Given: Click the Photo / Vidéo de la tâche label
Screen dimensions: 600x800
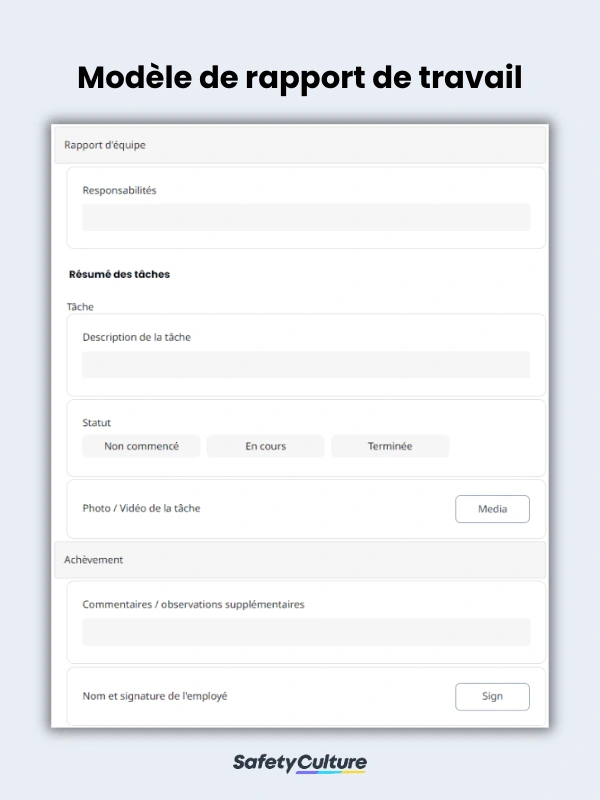Looking at the screenshot, I should click(141, 508).
